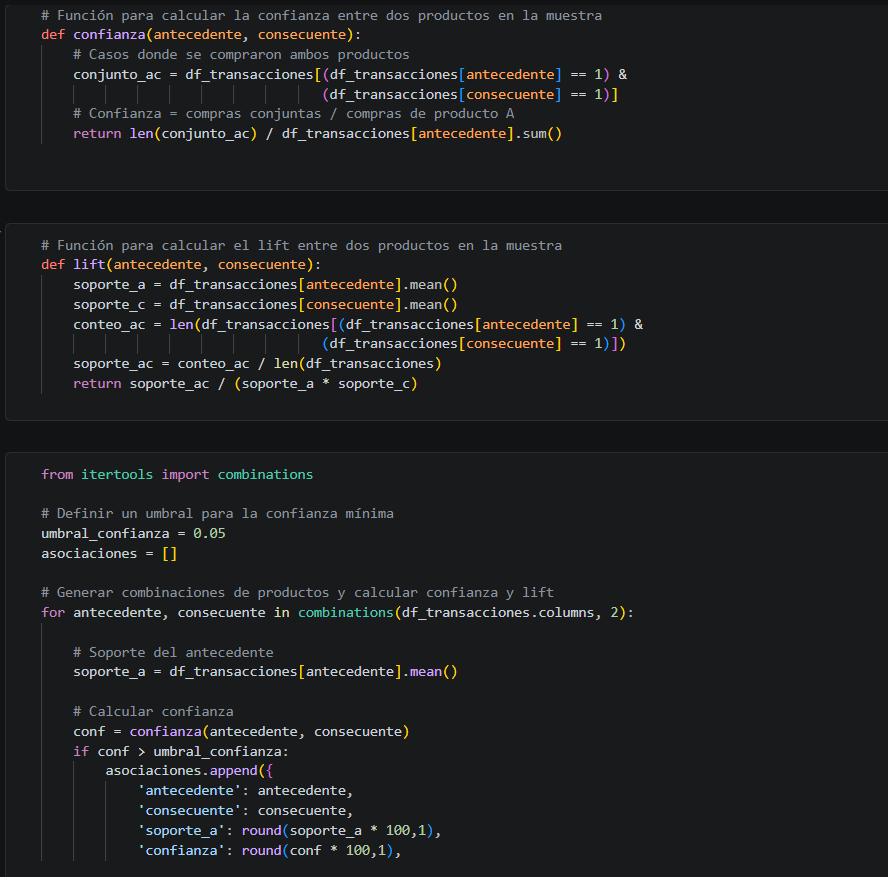
Task: Click the conjunto_ac filtering expression
Action: coord(300,74)
